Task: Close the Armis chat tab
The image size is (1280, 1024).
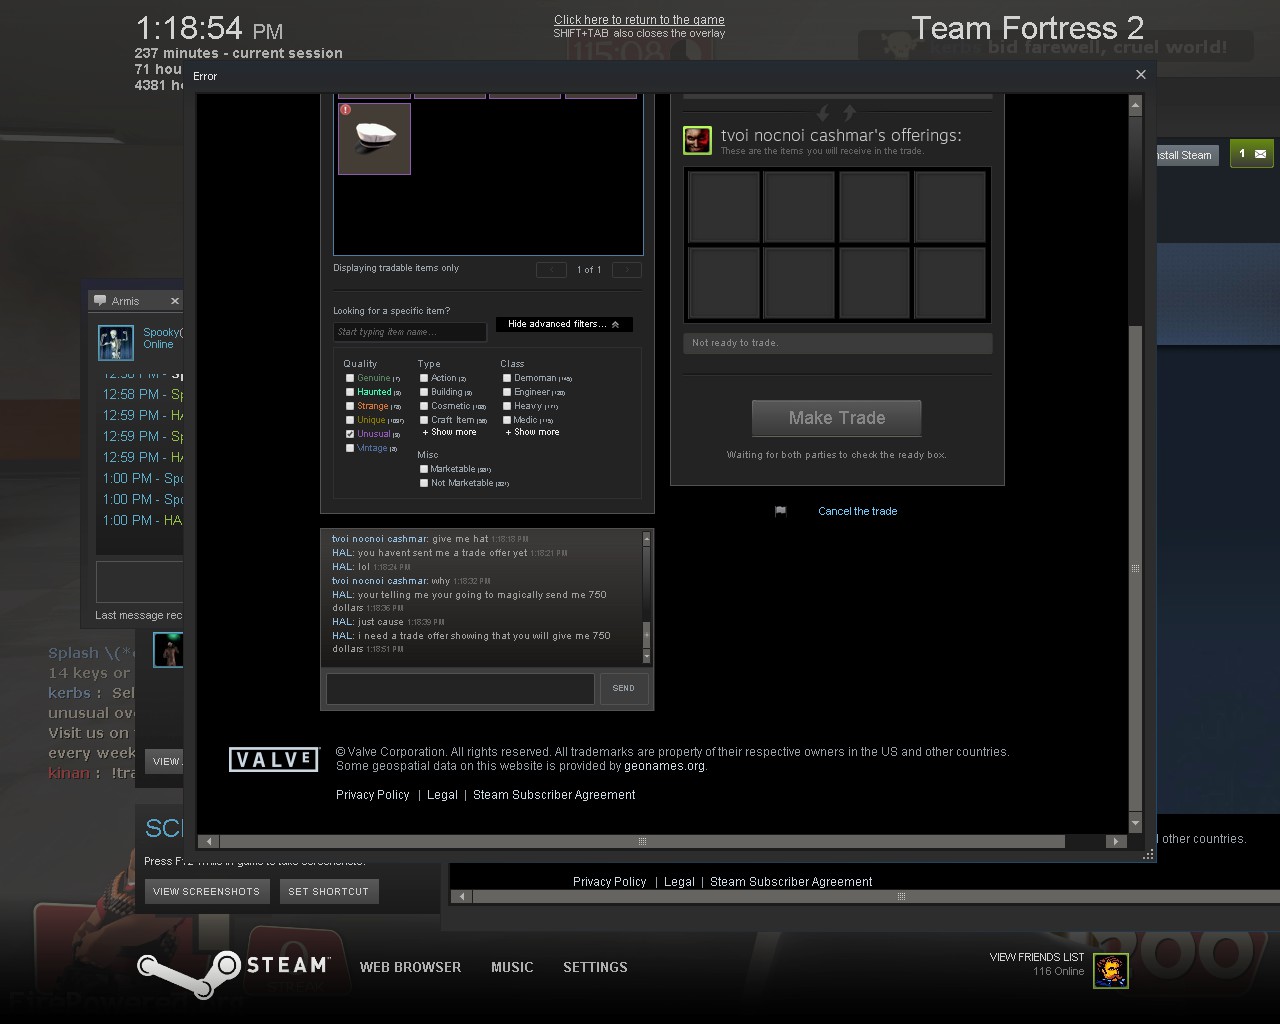Action: coord(175,301)
